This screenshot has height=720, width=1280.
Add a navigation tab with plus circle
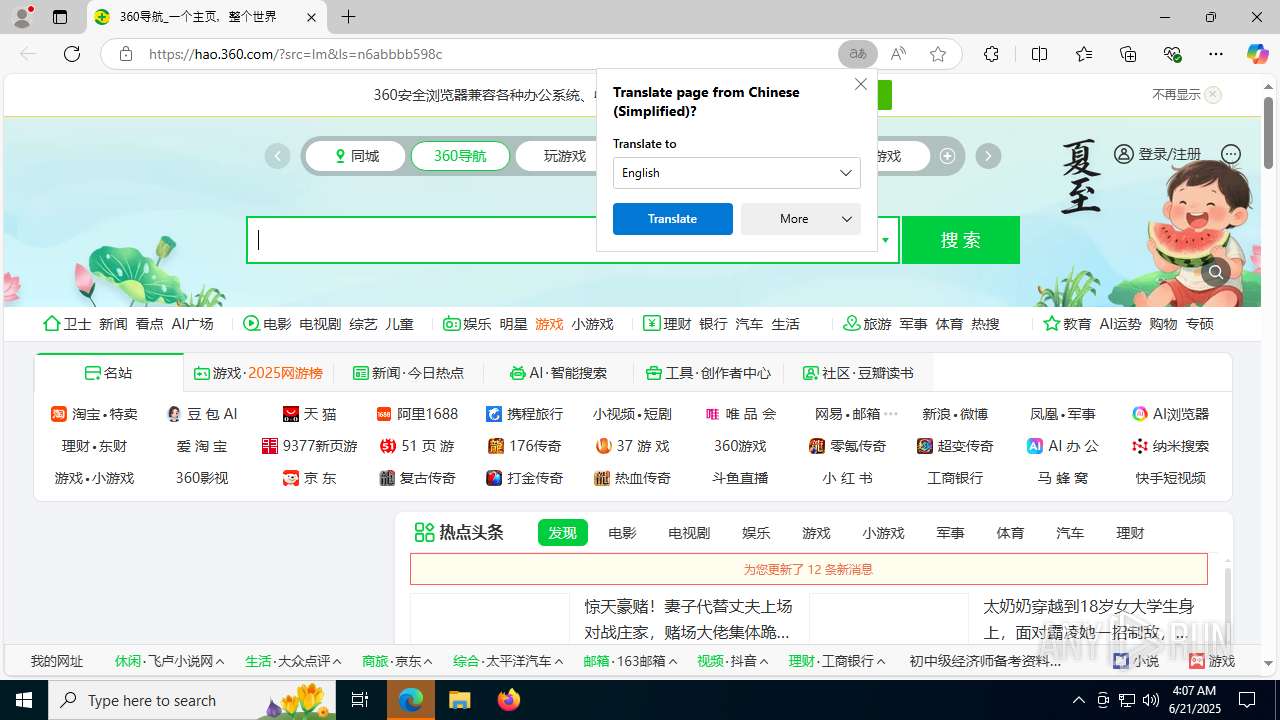[947, 156]
